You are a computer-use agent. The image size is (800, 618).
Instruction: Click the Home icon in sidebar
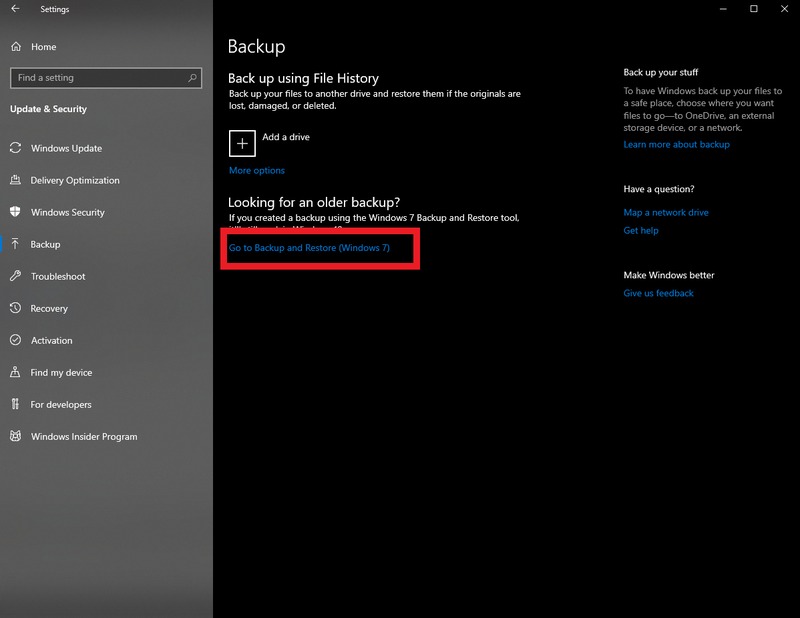pyautogui.click(x=15, y=47)
